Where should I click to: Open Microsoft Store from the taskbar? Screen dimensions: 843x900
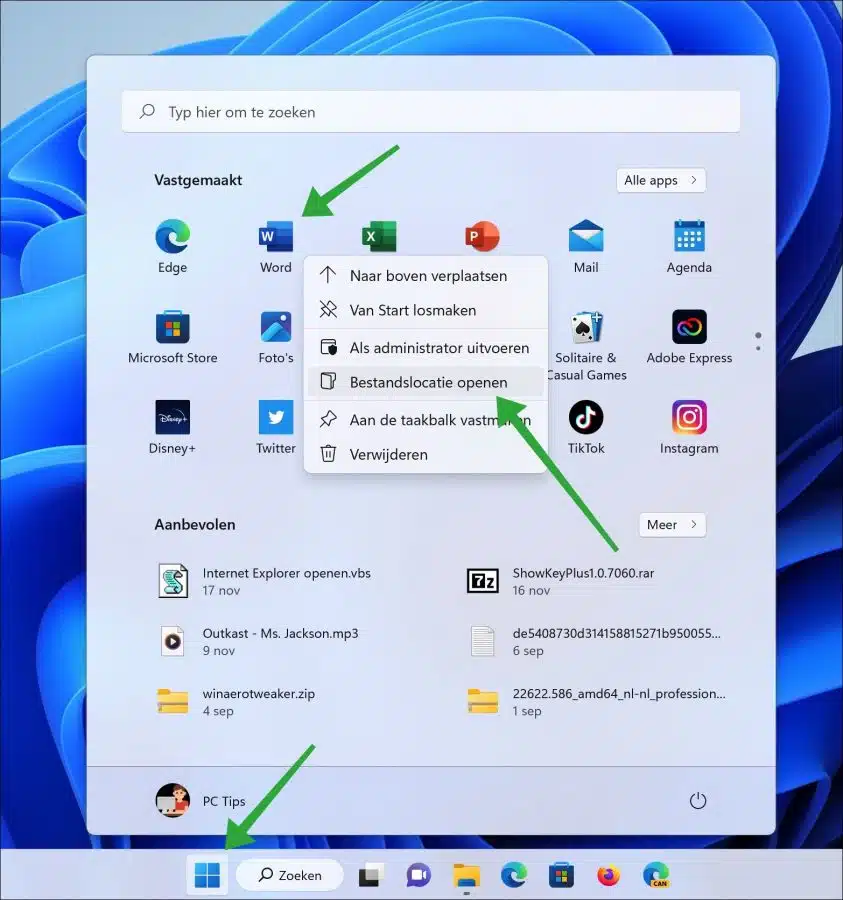[x=561, y=875]
